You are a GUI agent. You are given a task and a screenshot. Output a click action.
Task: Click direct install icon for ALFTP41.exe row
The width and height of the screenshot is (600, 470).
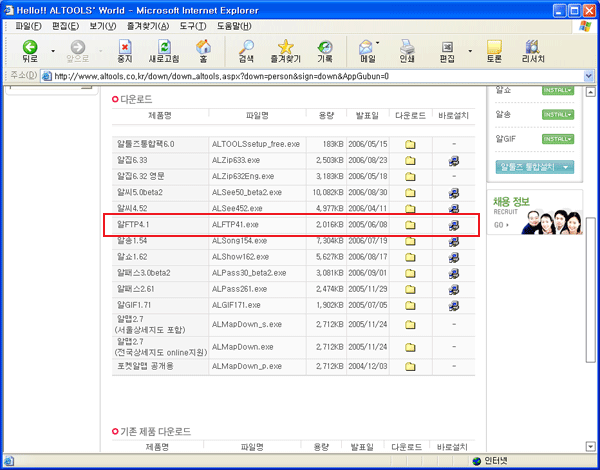(x=454, y=225)
